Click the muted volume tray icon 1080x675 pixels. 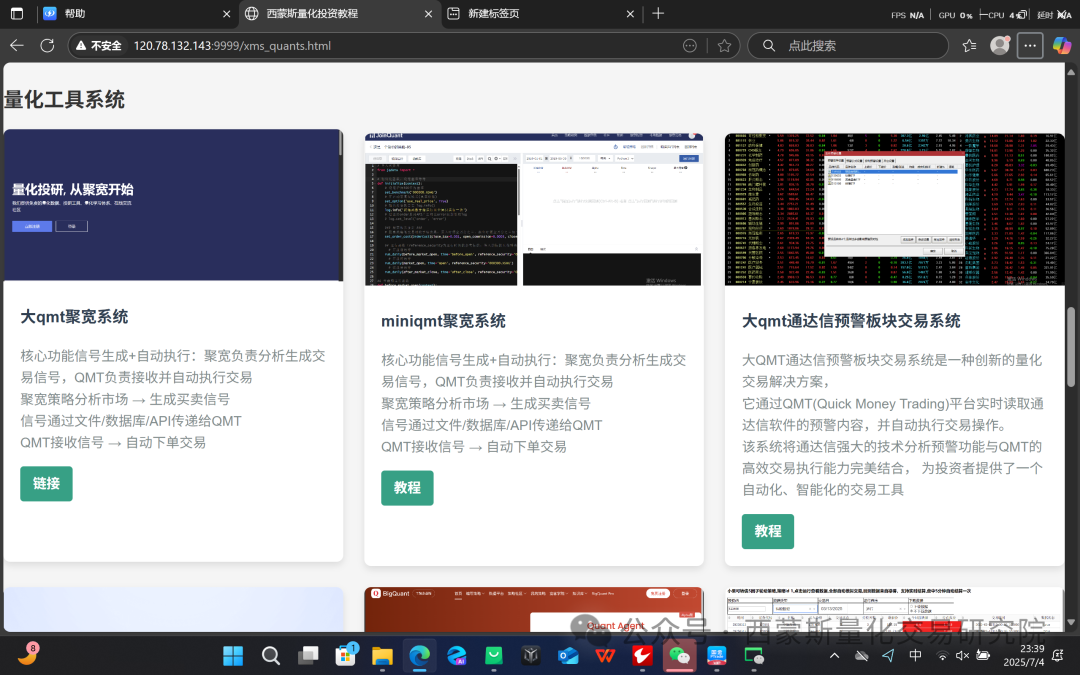tap(962, 656)
